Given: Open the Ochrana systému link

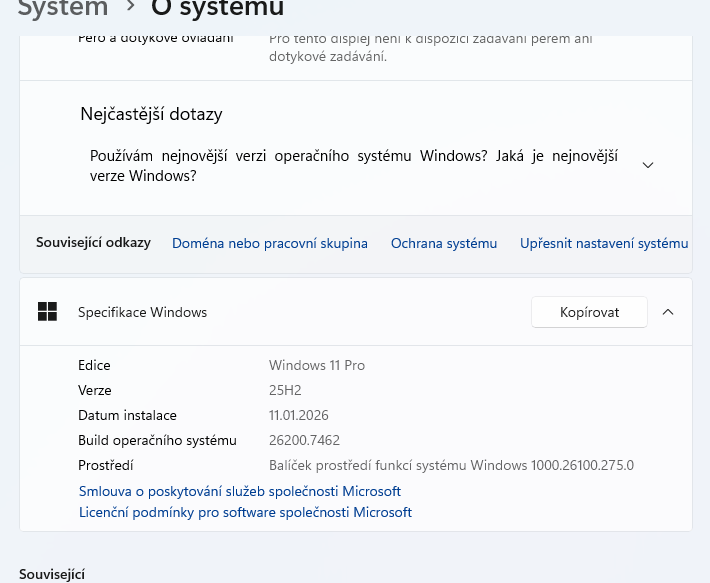Looking at the screenshot, I should (444, 243).
